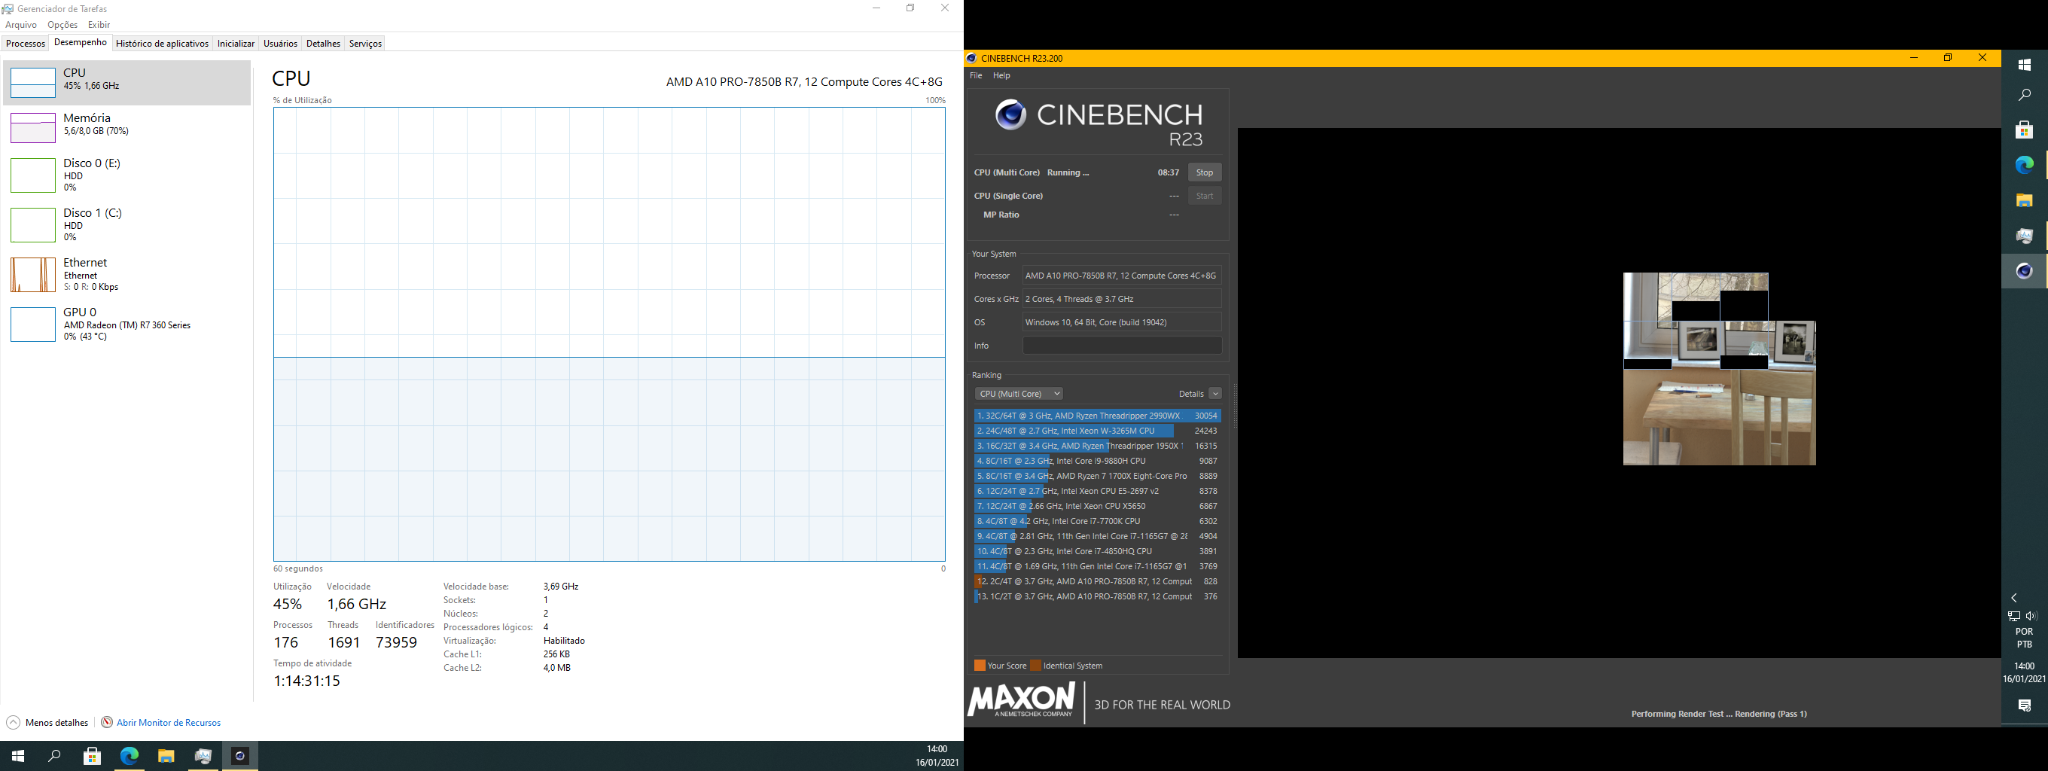
Task: Select the Core i7-7700K ranking row
Action: [1097, 521]
